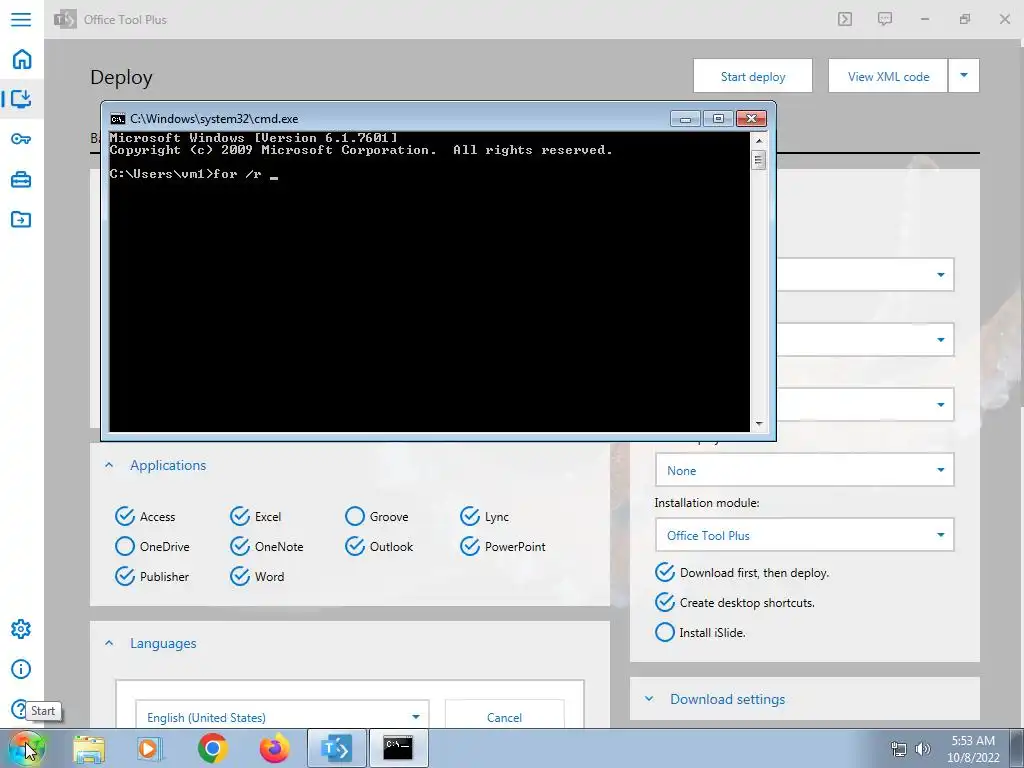Screen dimensions: 1024x768
Task: Click View XML code button
Action: coord(888,76)
